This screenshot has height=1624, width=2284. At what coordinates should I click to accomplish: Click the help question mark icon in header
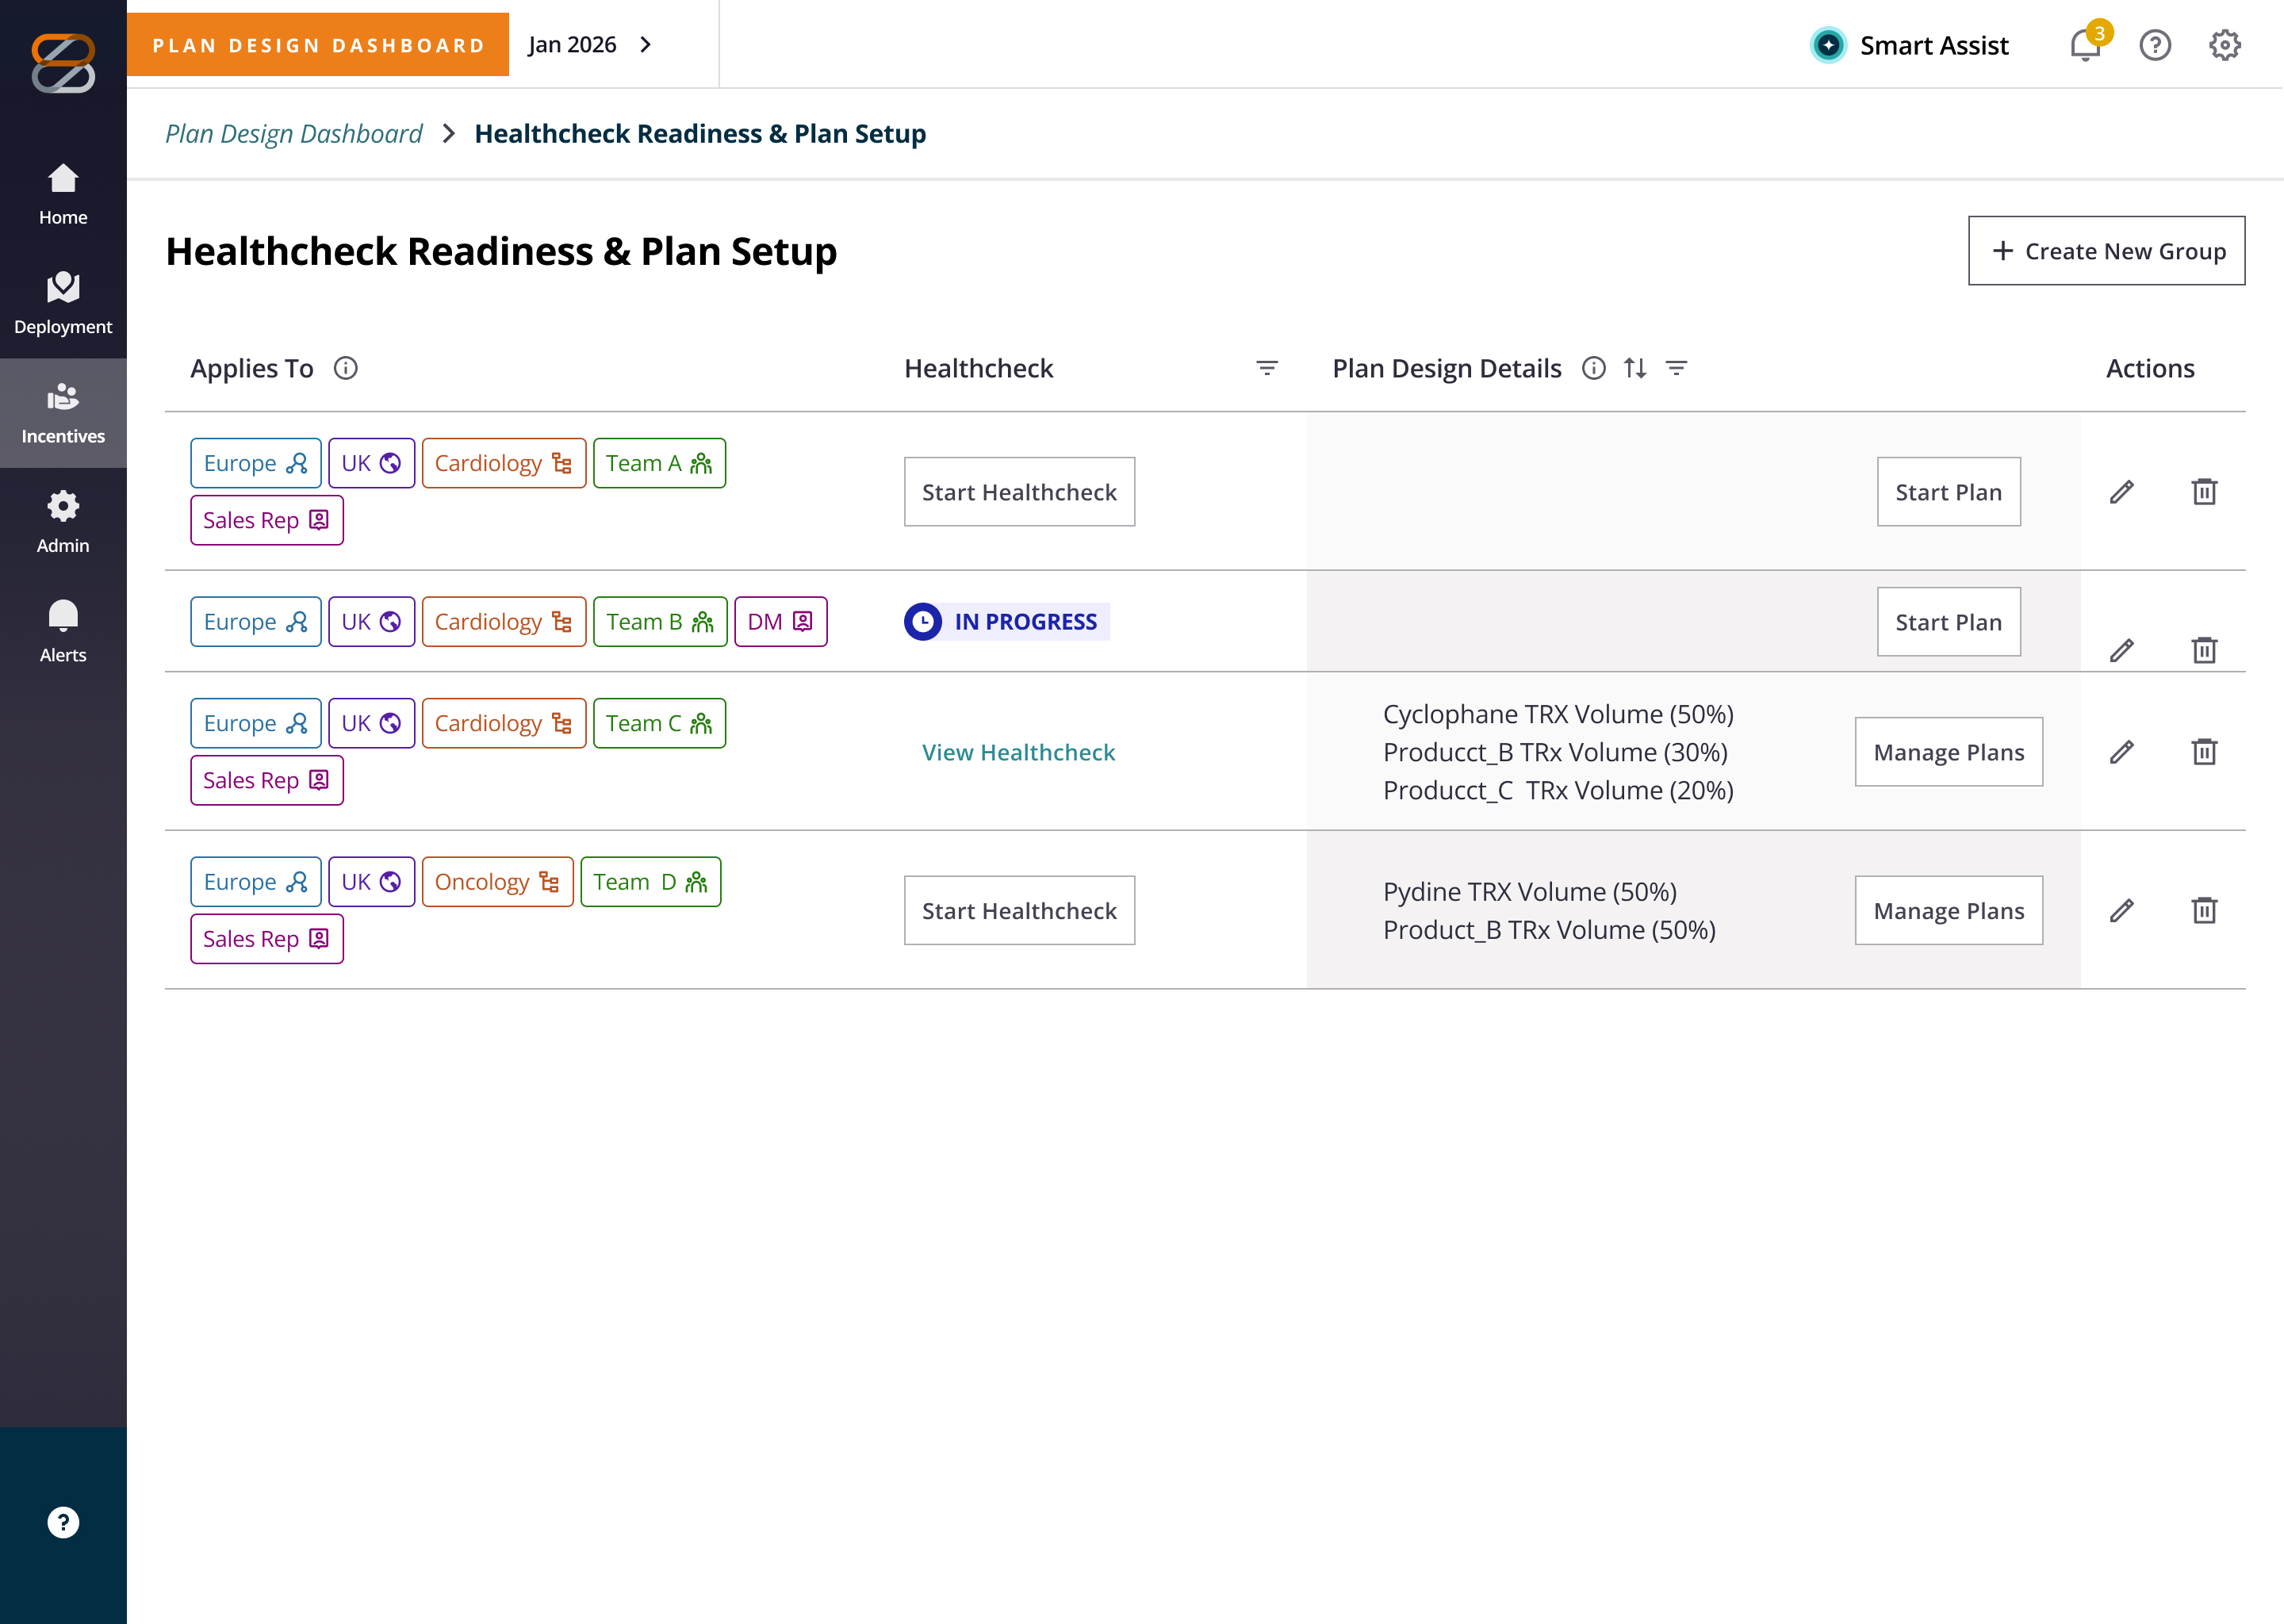tap(2155, 45)
